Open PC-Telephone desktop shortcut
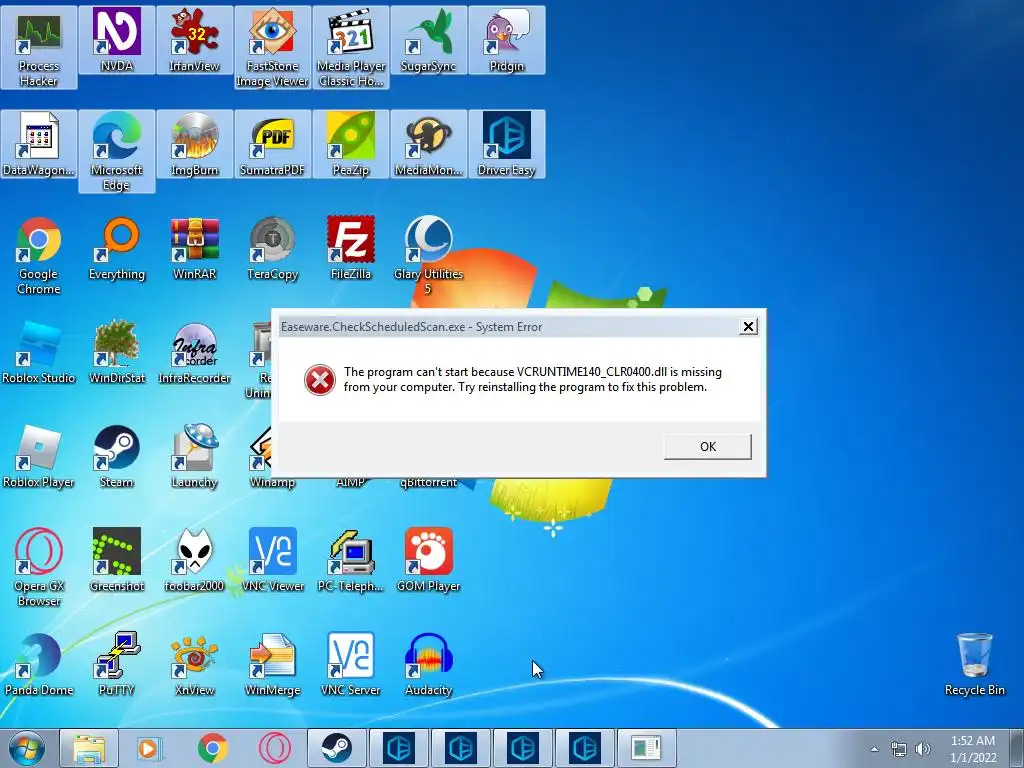 pos(351,560)
